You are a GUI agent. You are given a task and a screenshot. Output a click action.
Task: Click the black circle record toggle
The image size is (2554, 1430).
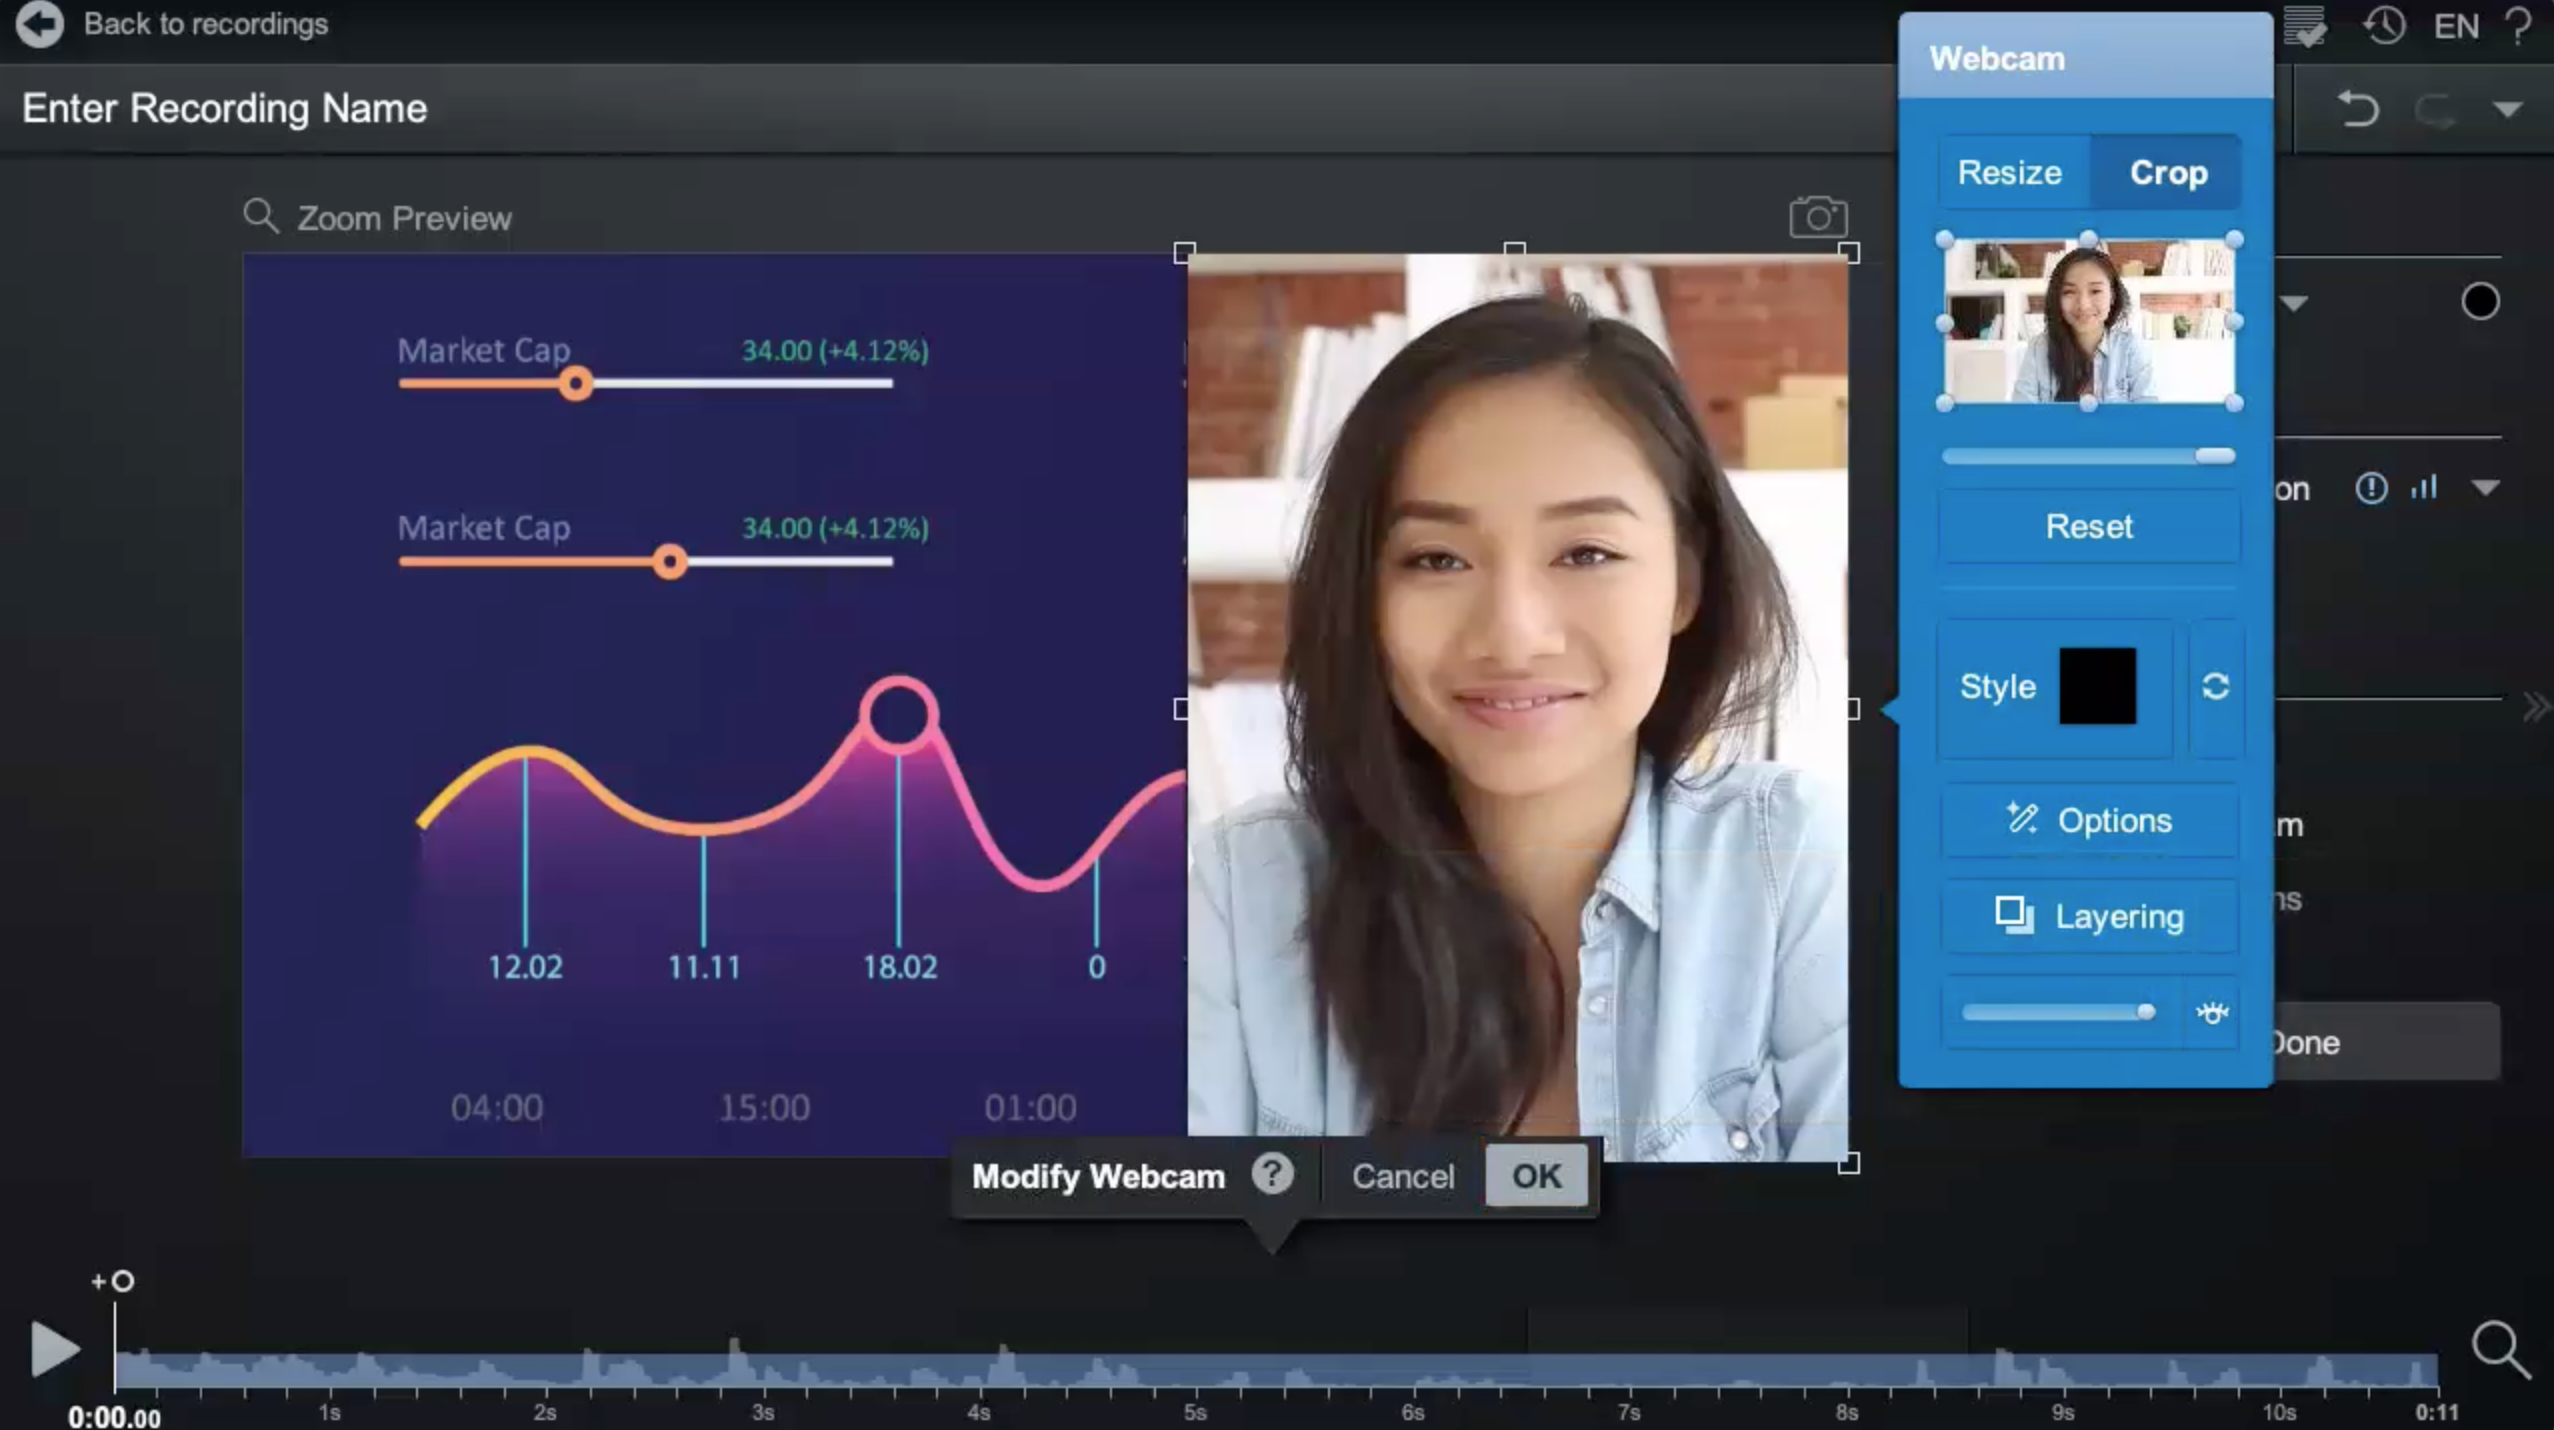[2479, 302]
